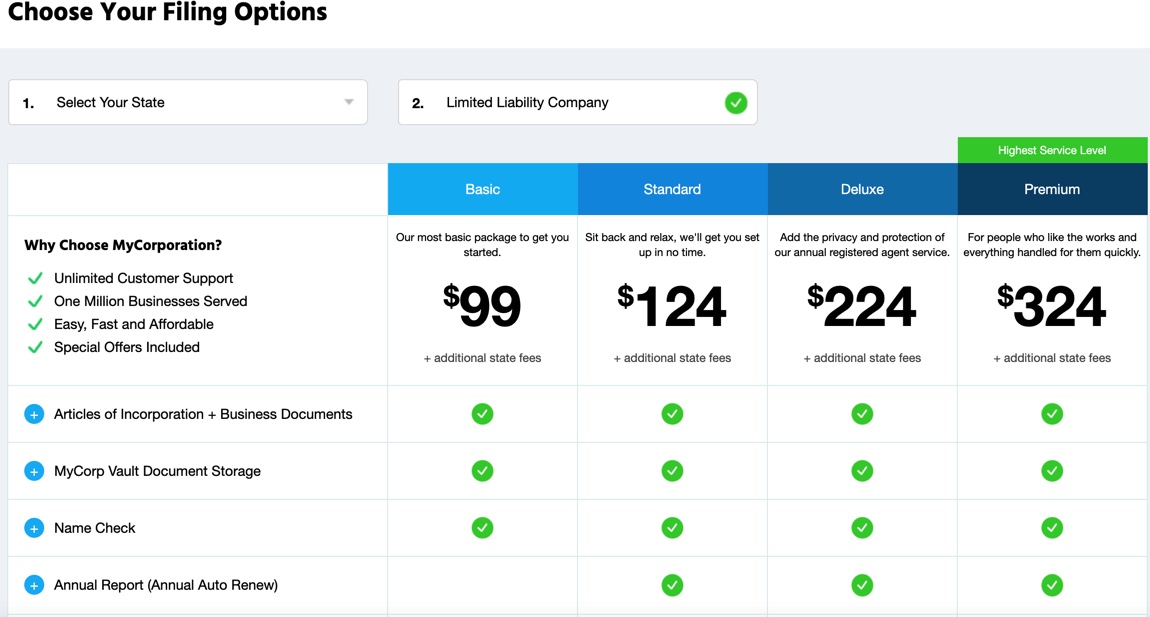The width and height of the screenshot is (1150, 617).
Task: Expand the MyCorp Vault Document Storage row
Action: (x=34, y=471)
